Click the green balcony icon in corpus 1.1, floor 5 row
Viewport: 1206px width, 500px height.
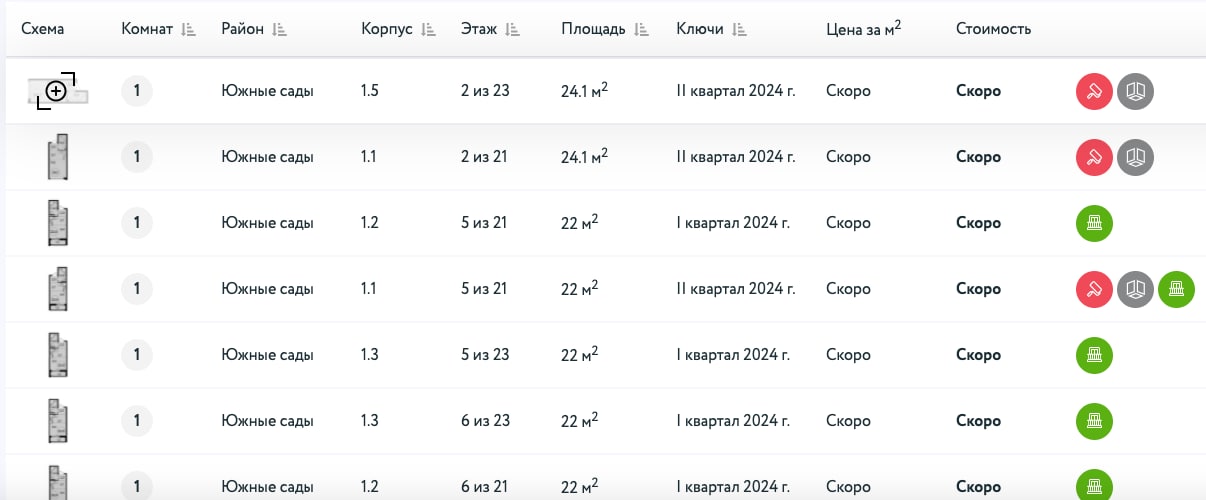click(x=1176, y=290)
